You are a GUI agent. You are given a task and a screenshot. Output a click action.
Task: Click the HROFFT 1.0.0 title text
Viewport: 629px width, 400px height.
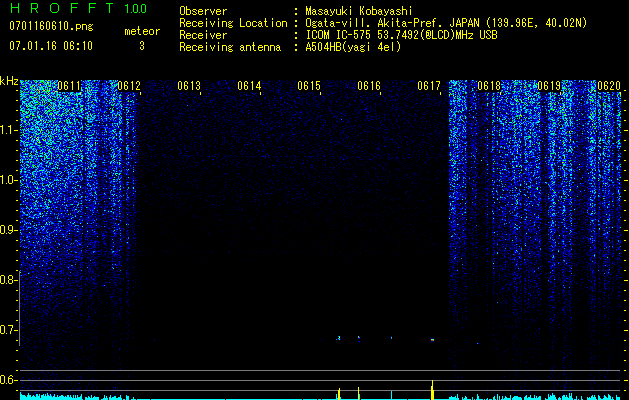click(78, 8)
